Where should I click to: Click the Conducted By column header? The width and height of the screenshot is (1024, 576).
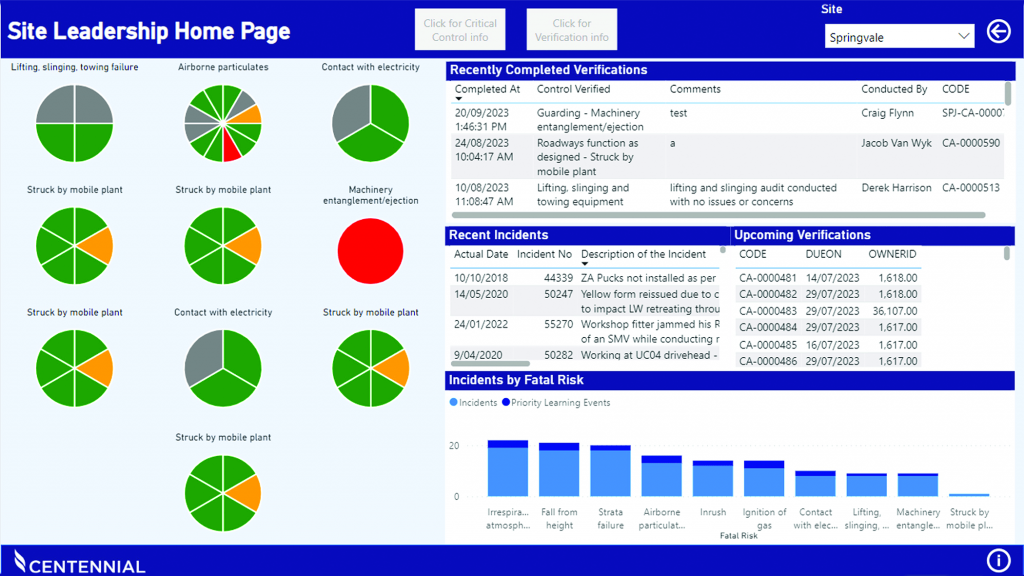(x=894, y=89)
